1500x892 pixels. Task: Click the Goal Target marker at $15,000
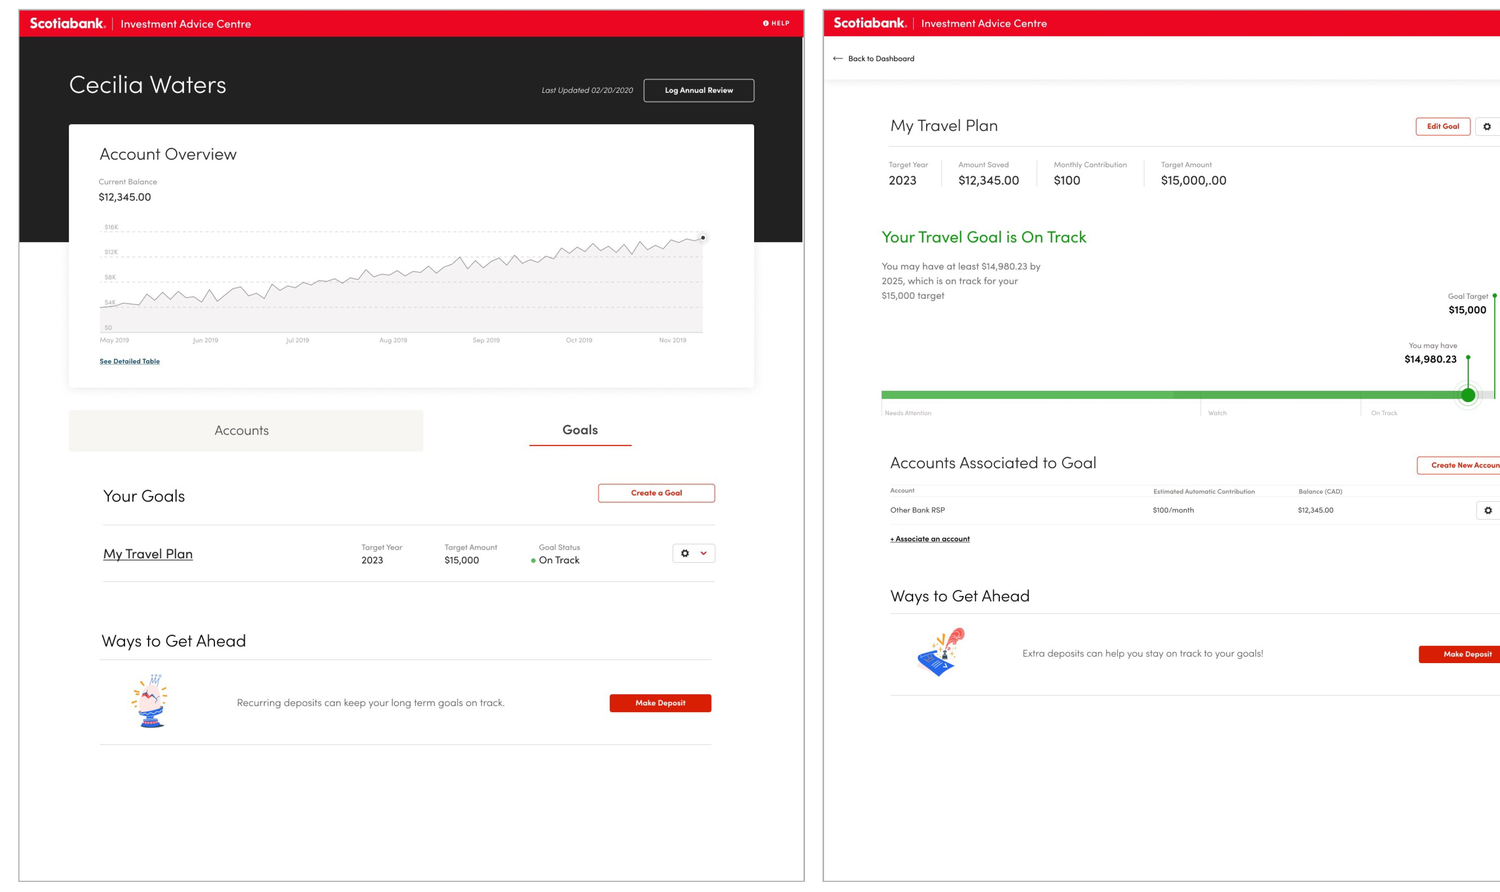point(1494,297)
